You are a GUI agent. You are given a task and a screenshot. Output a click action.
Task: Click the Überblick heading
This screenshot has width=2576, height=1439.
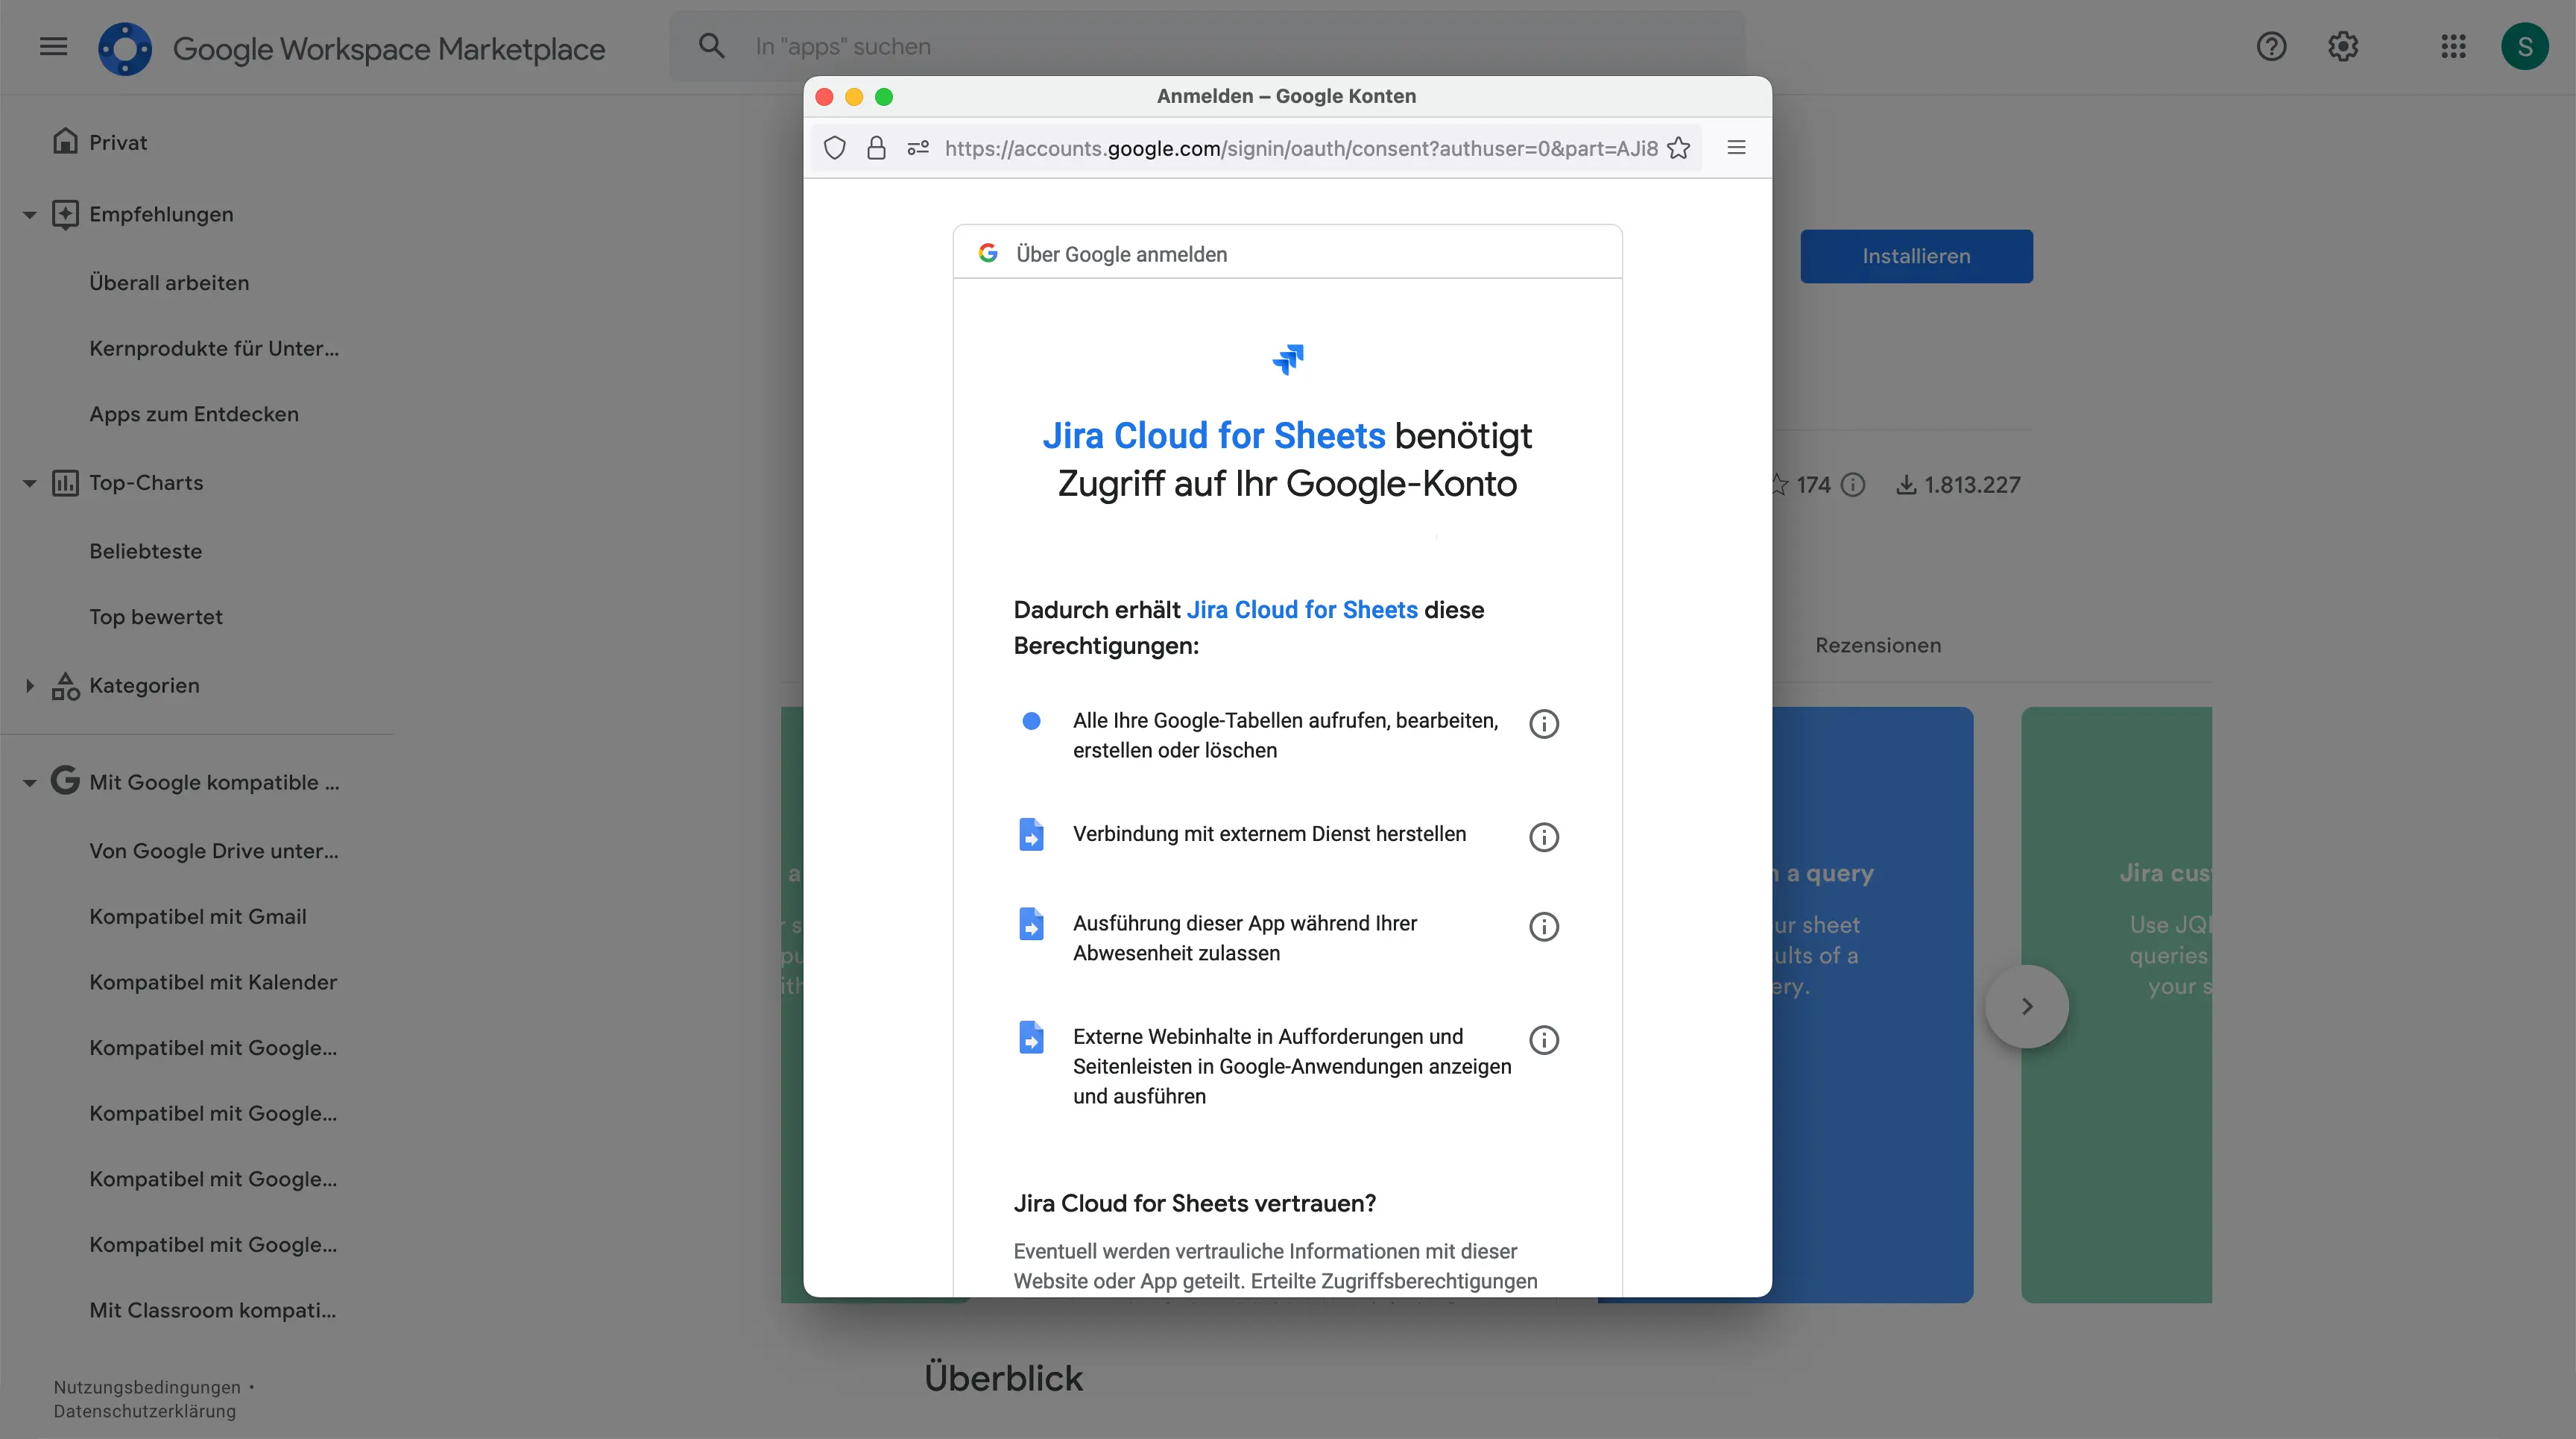tap(1003, 1378)
